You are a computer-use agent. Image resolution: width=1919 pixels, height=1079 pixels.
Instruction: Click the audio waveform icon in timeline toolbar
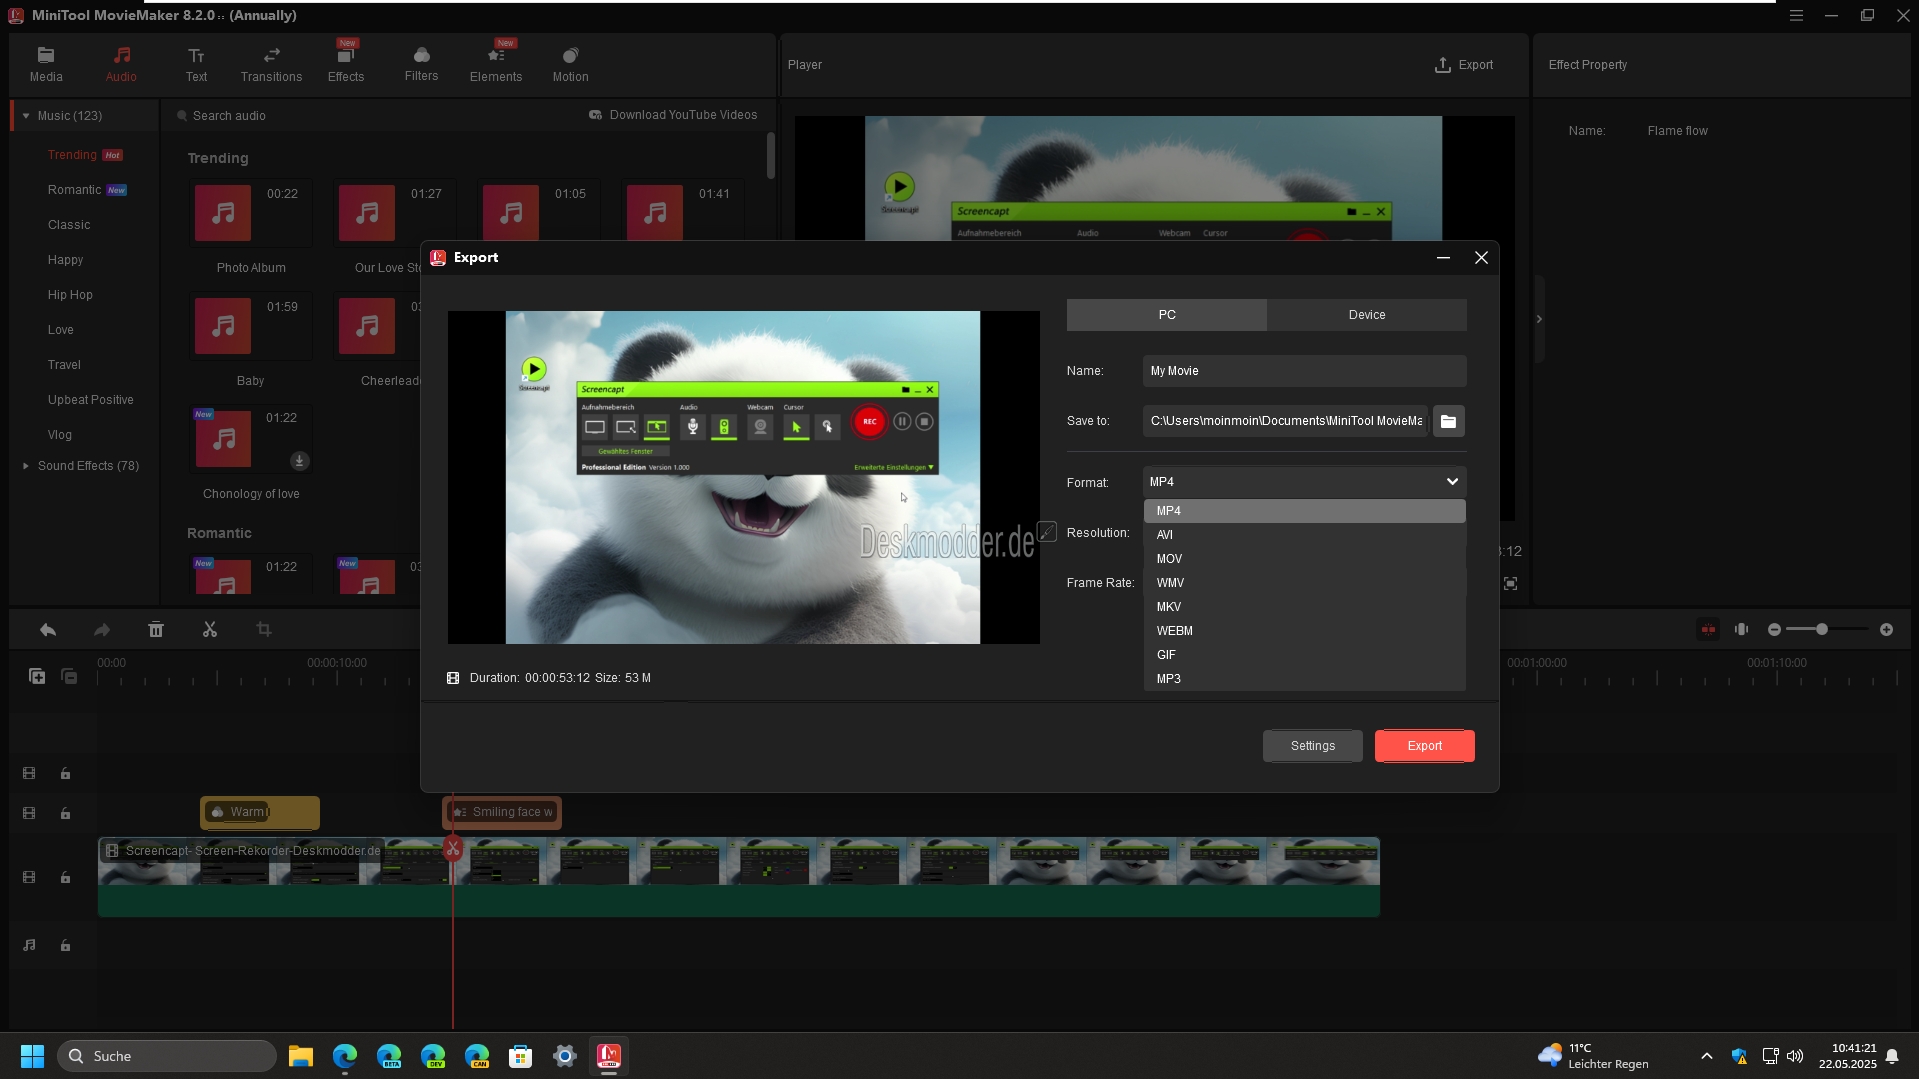tap(1741, 630)
